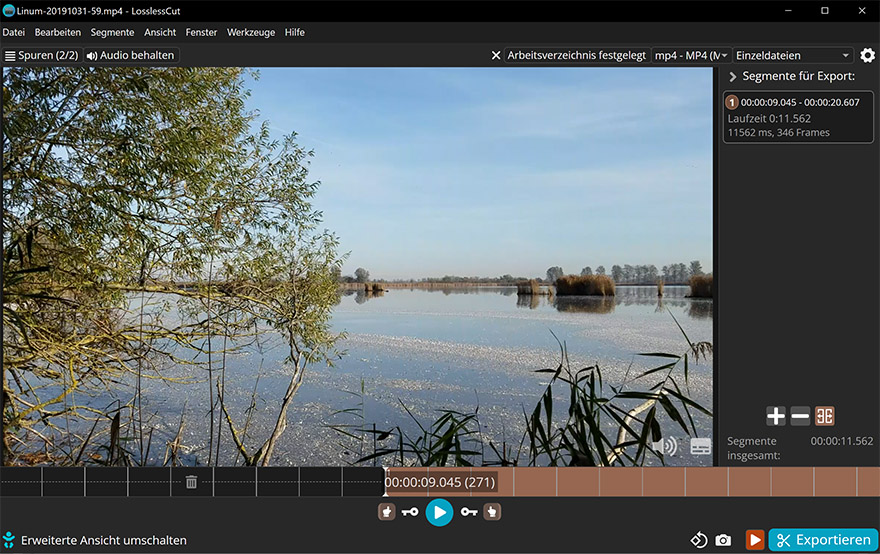
Task: Toggle subtitles icon on video
Action: (x=701, y=446)
